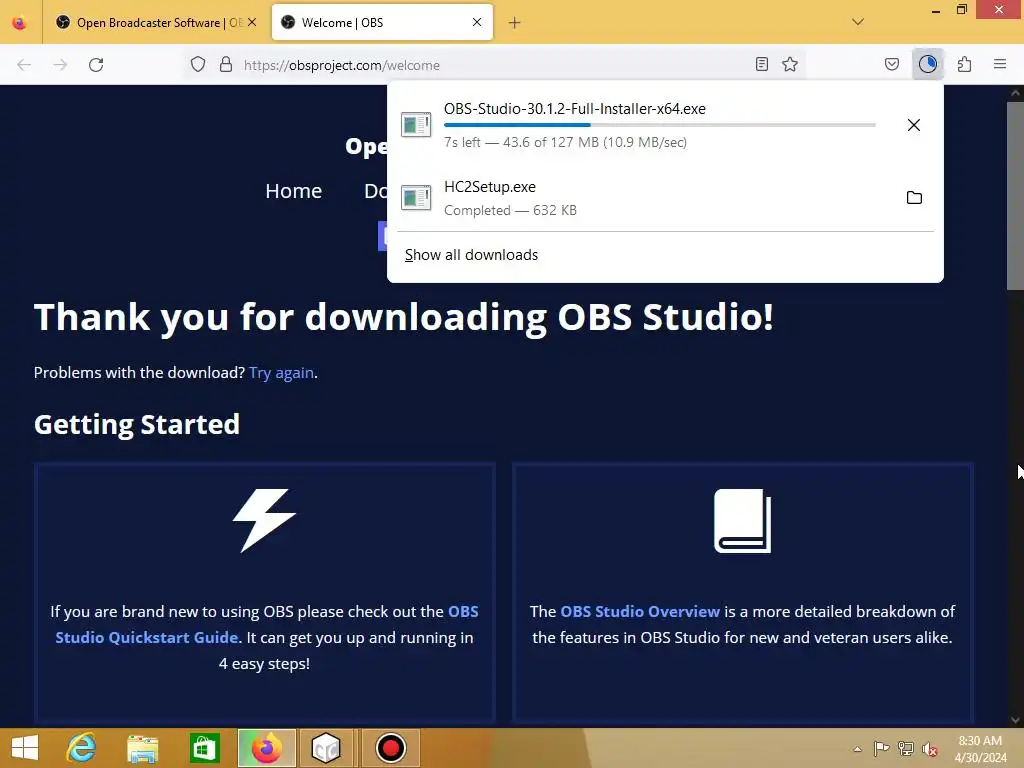The width and height of the screenshot is (1024, 768).
Task: Open the red record button app
Action: point(391,748)
